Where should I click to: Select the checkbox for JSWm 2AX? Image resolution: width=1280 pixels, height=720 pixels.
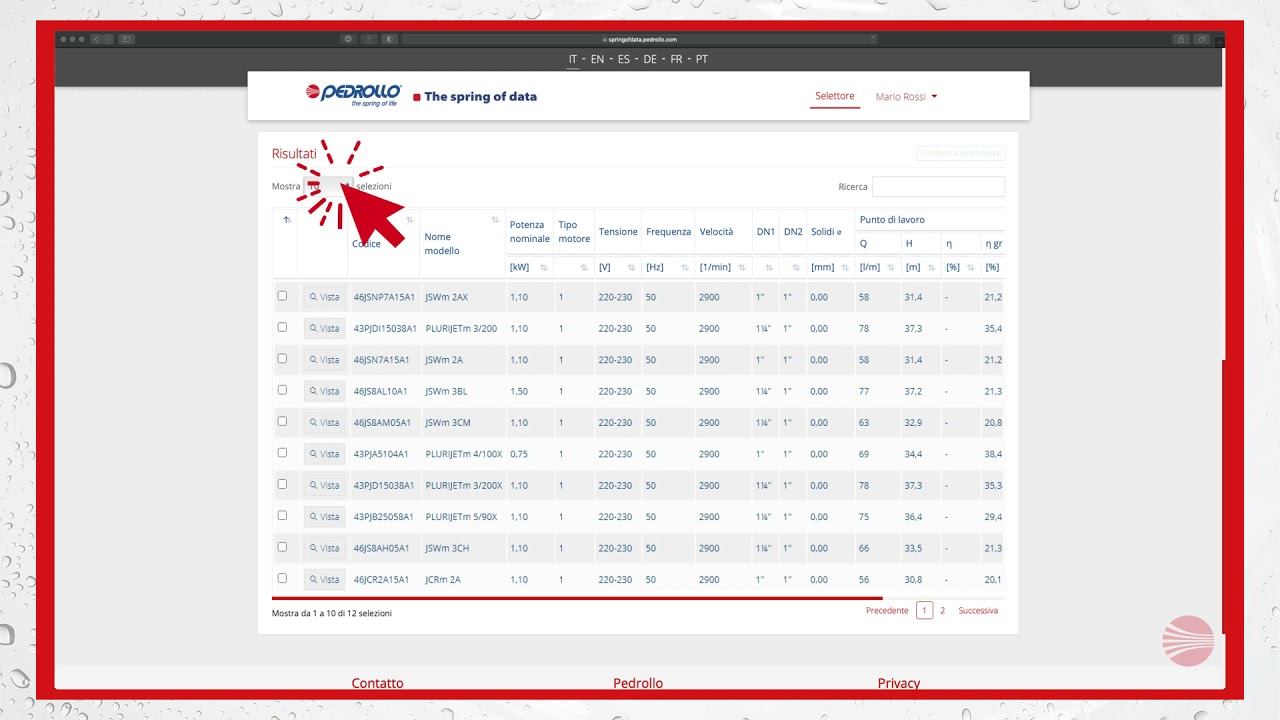pyautogui.click(x=282, y=296)
